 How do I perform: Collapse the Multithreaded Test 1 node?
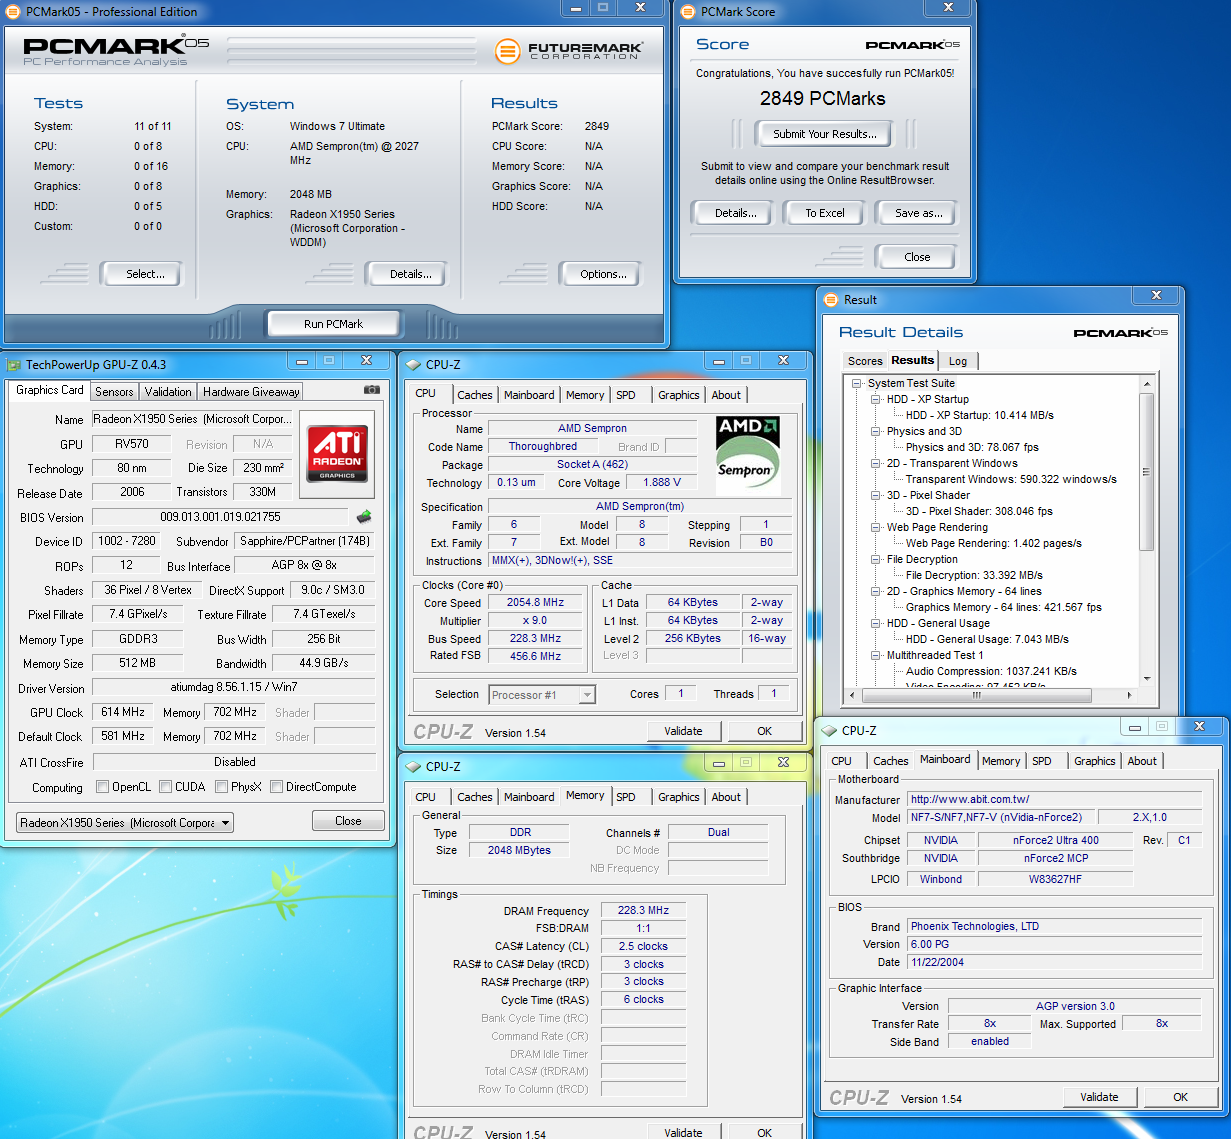tap(876, 655)
